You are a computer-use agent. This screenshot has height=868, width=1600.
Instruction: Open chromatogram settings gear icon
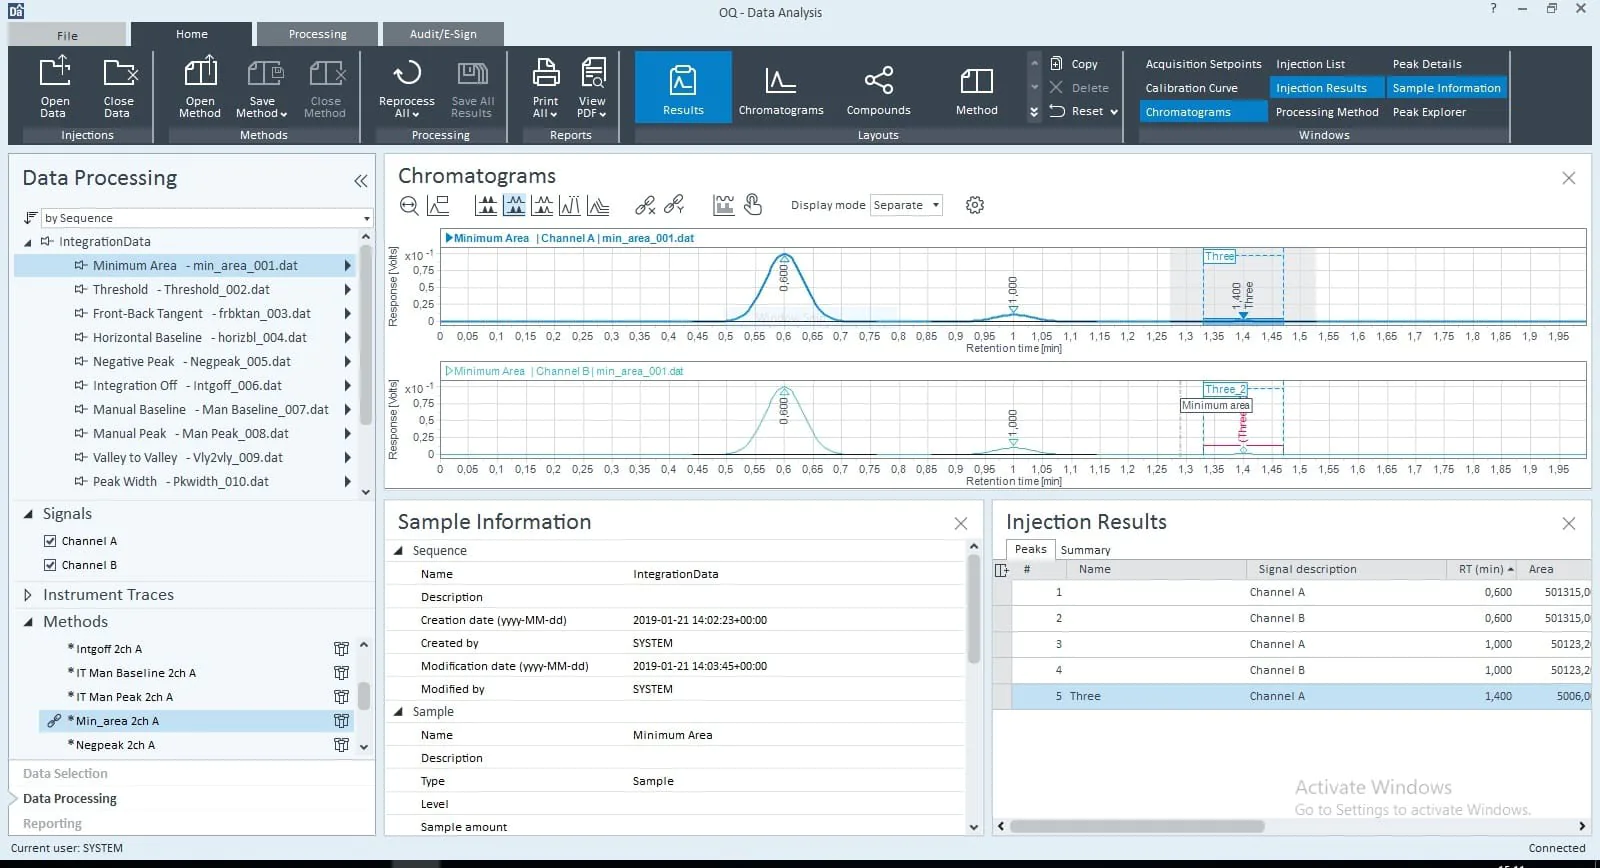[975, 205]
